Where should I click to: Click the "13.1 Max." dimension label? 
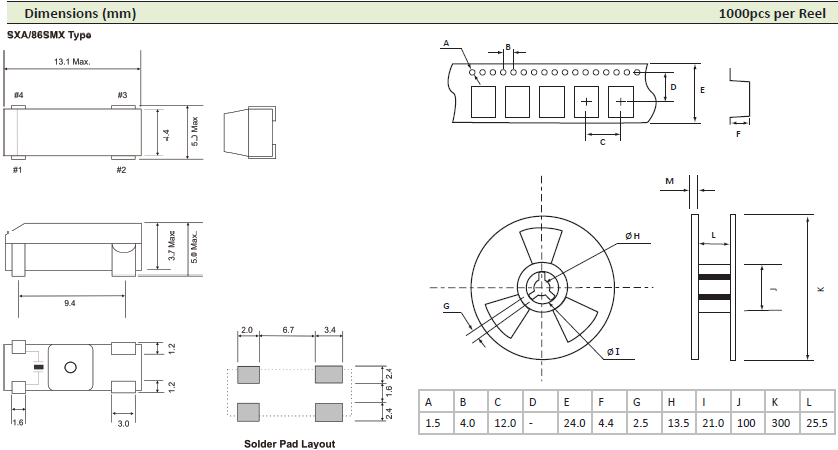pyautogui.click(x=72, y=61)
